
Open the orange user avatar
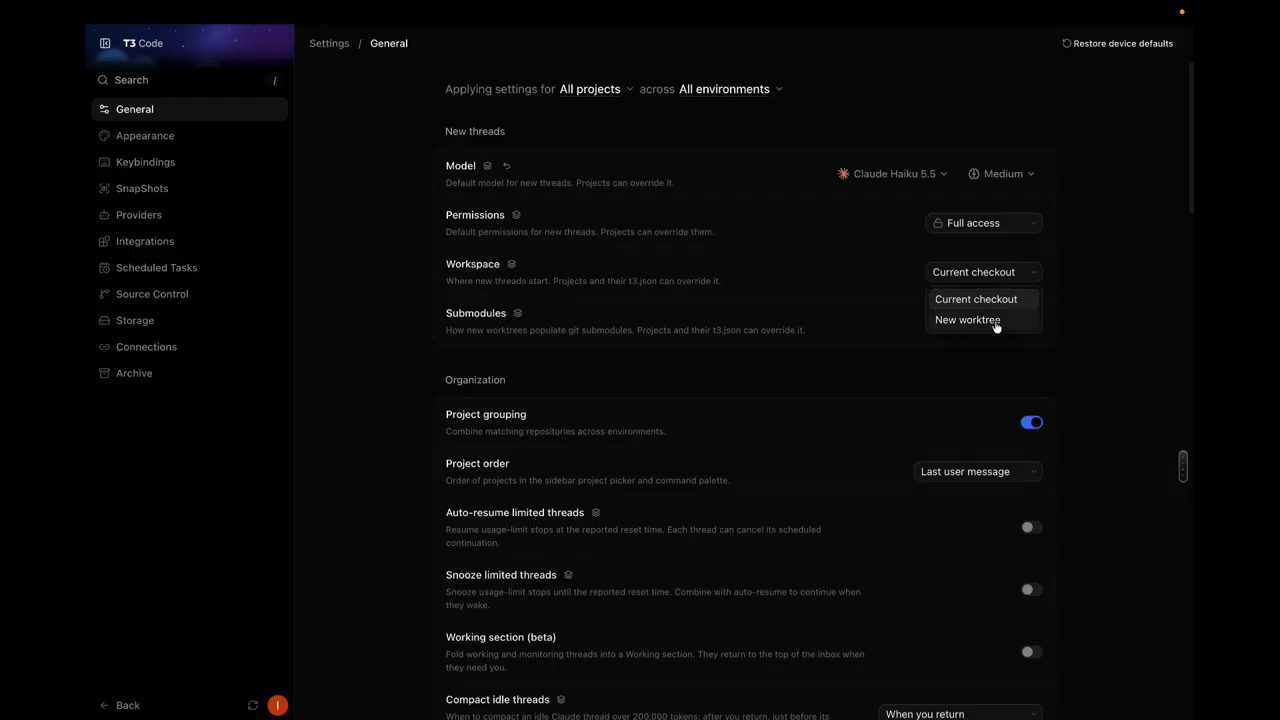(x=278, y=705)
